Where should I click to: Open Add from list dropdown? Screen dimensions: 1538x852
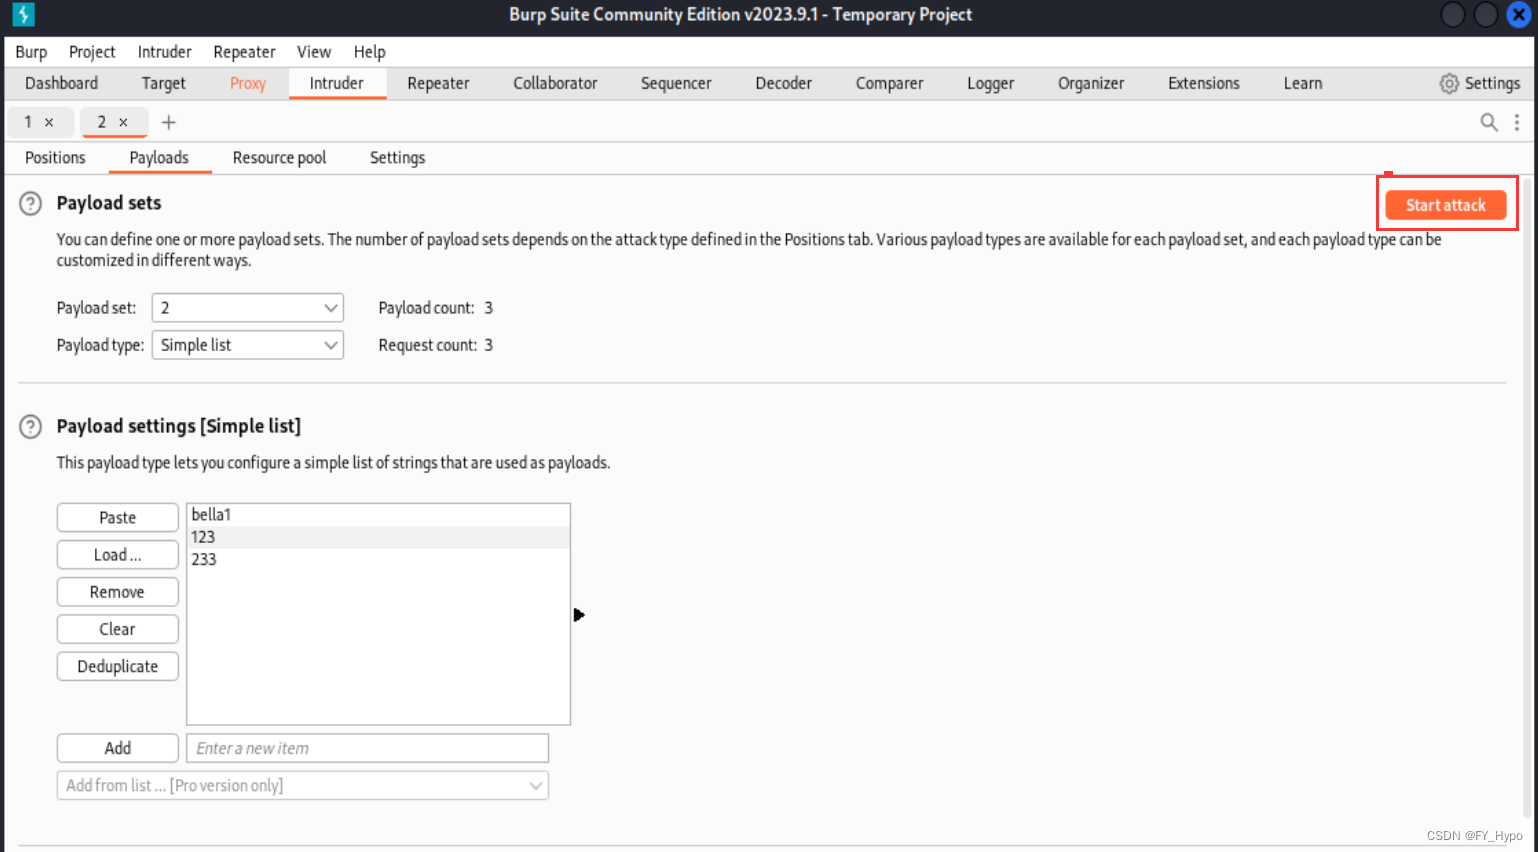[303, 785]
